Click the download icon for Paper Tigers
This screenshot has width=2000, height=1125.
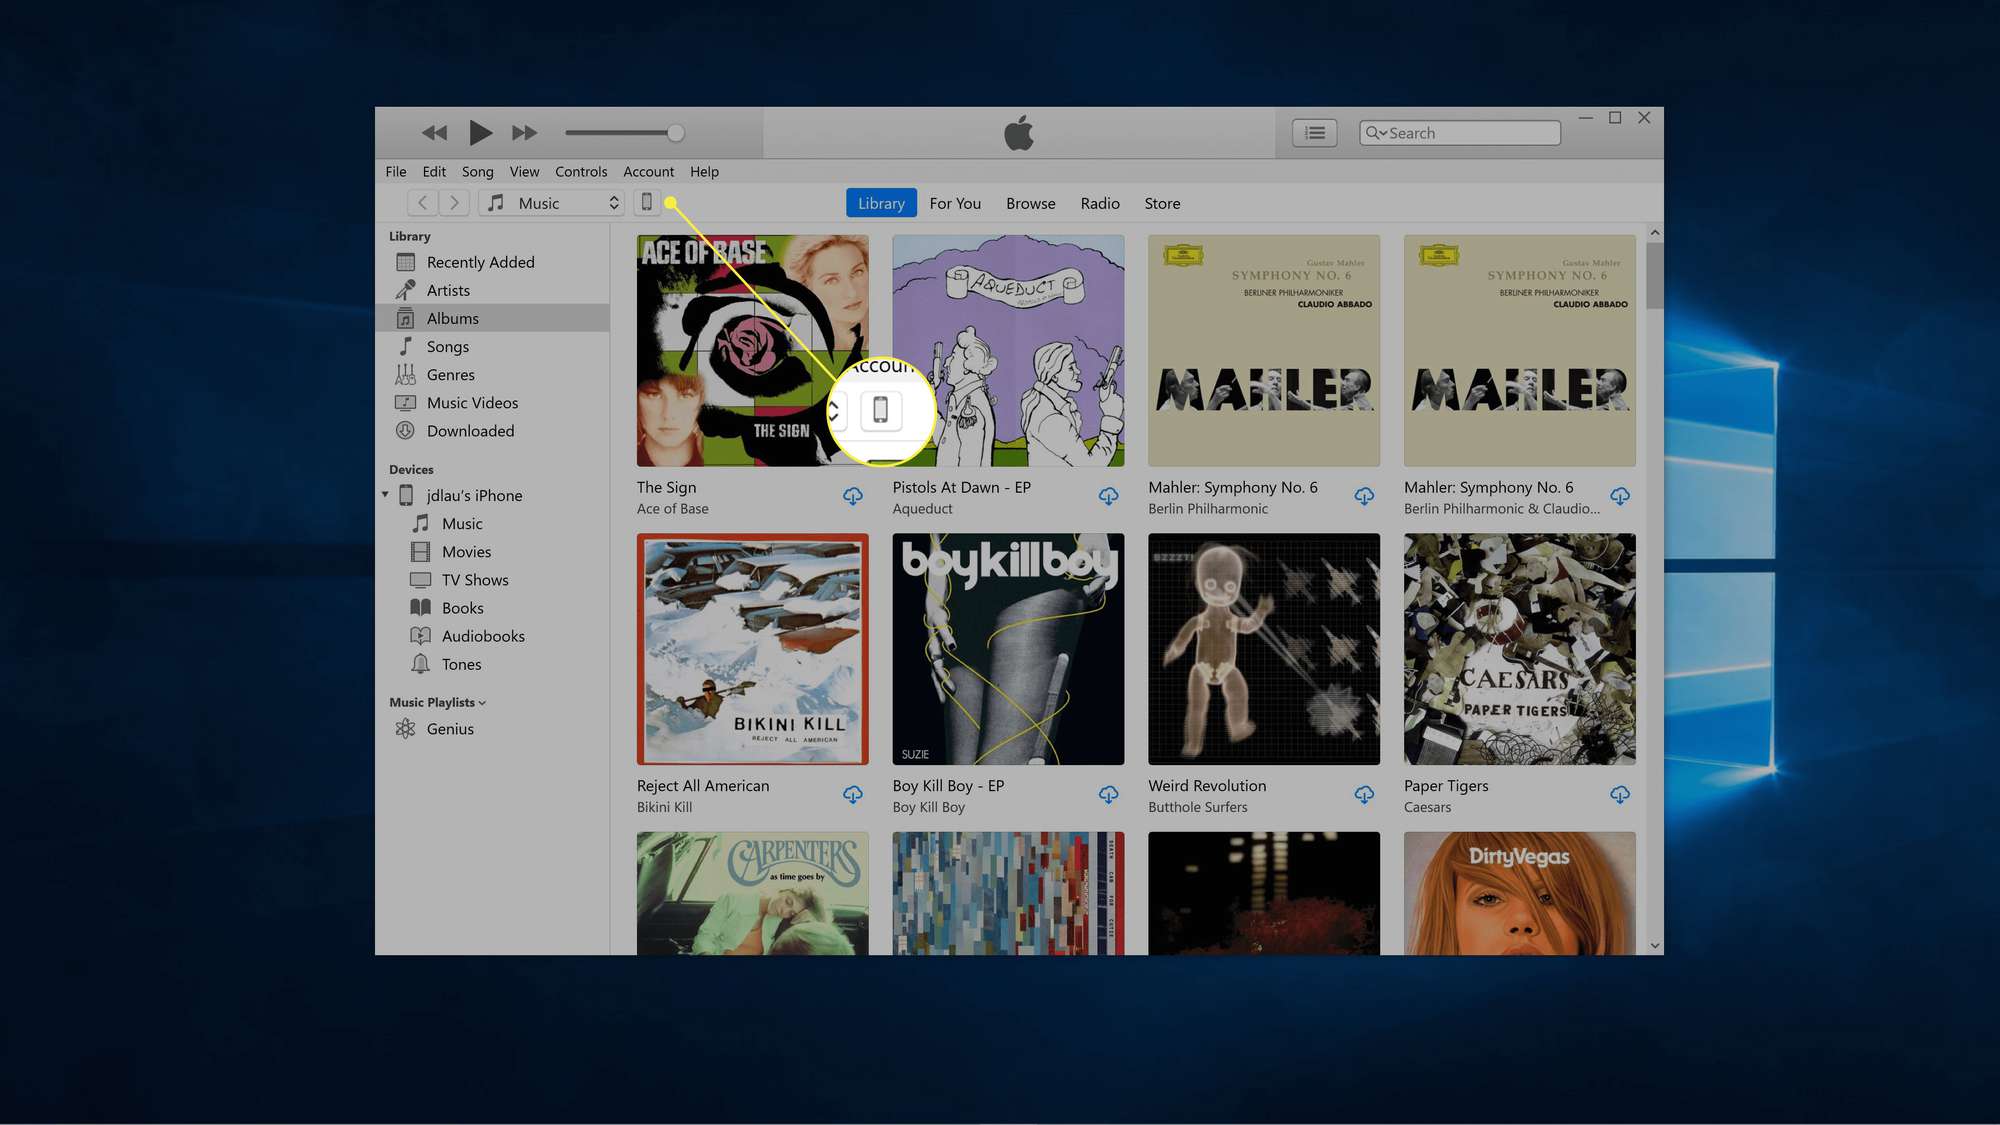click(x=1620, y=794)
